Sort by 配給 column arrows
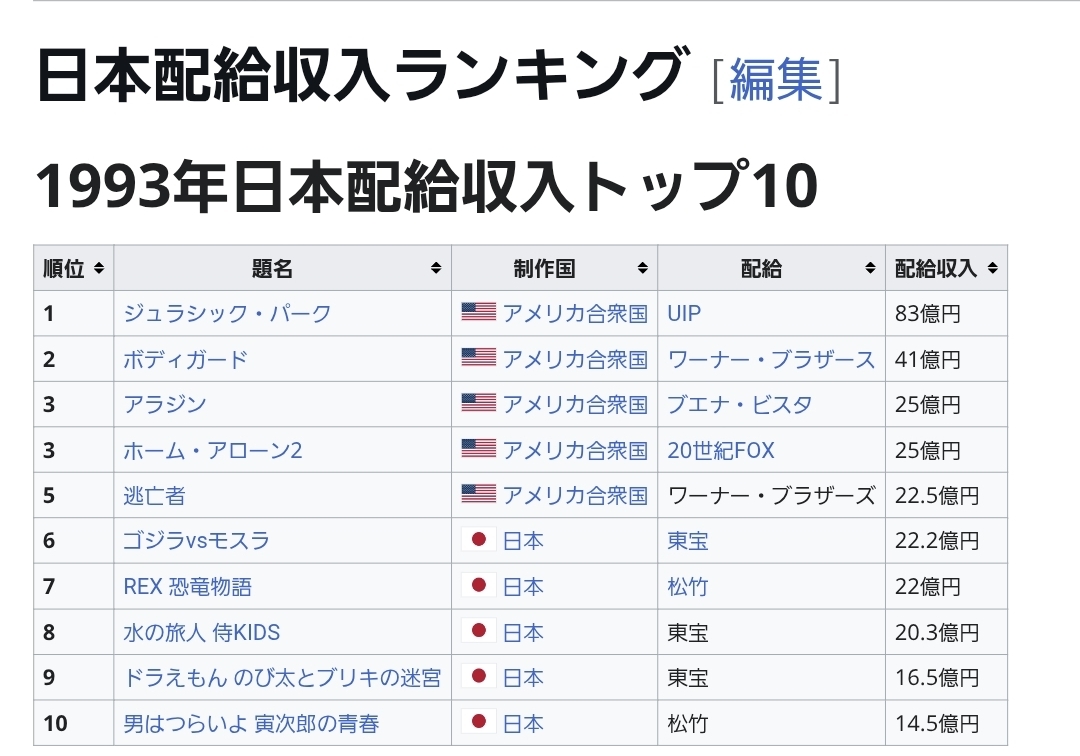This screenshot has height=756, width=1080. pos(869,268)
